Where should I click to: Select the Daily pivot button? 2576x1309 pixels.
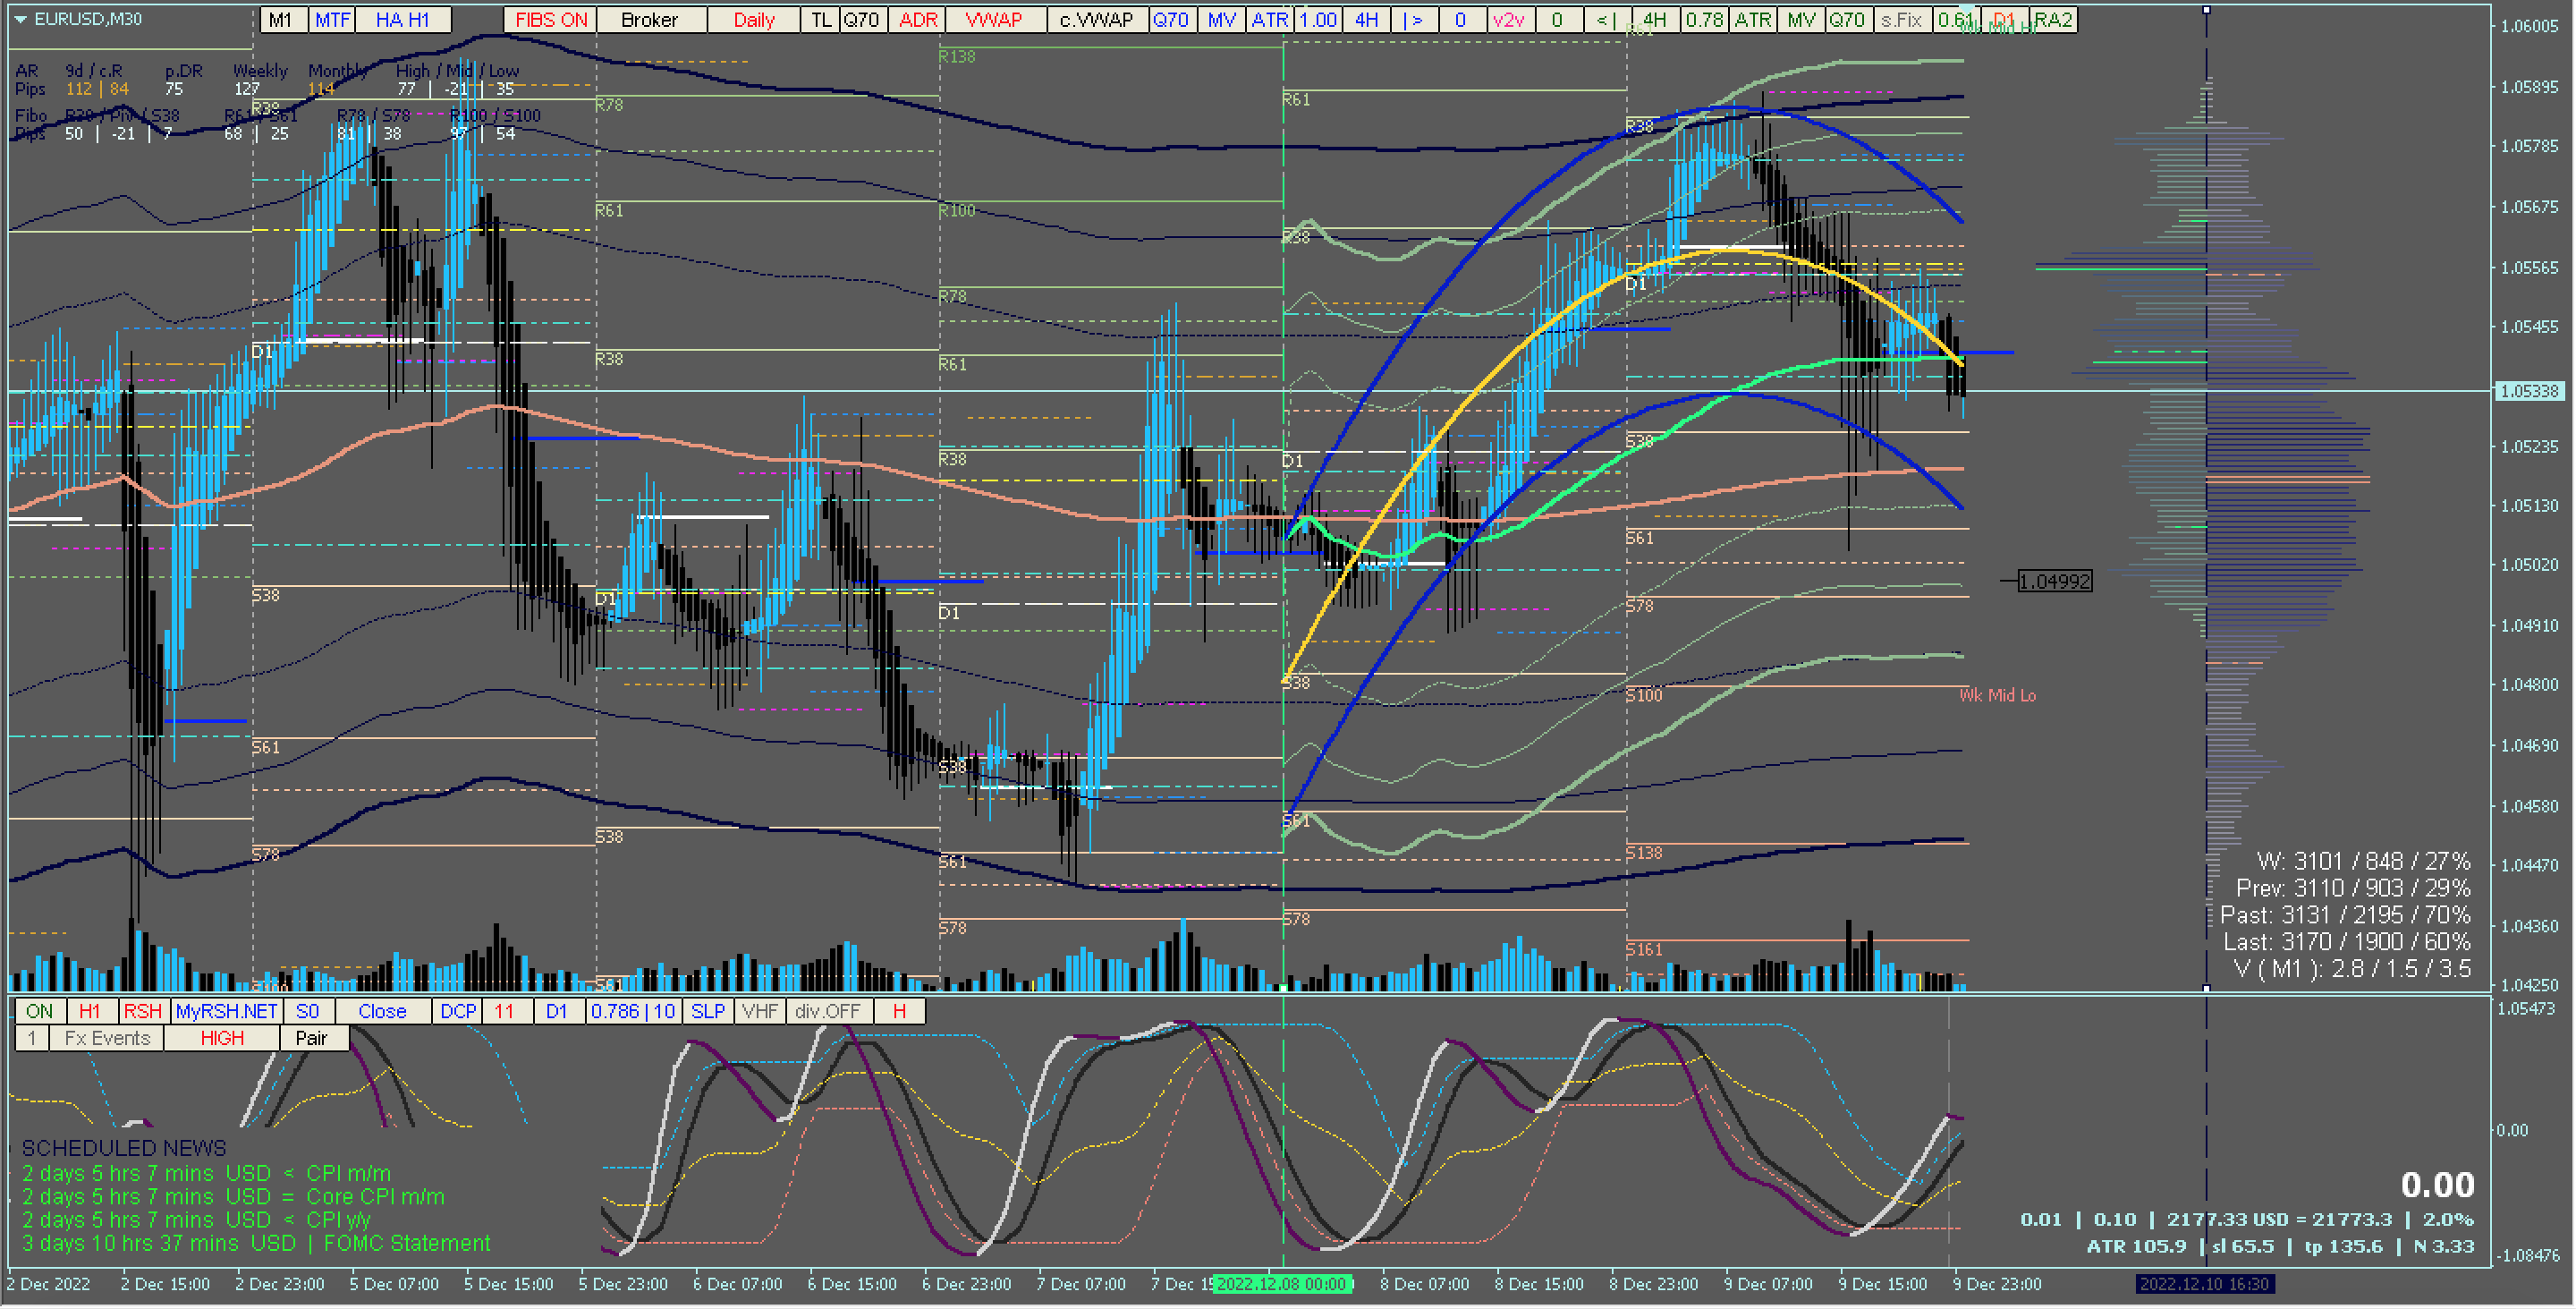pyautogui.click(x=754, y=20)
